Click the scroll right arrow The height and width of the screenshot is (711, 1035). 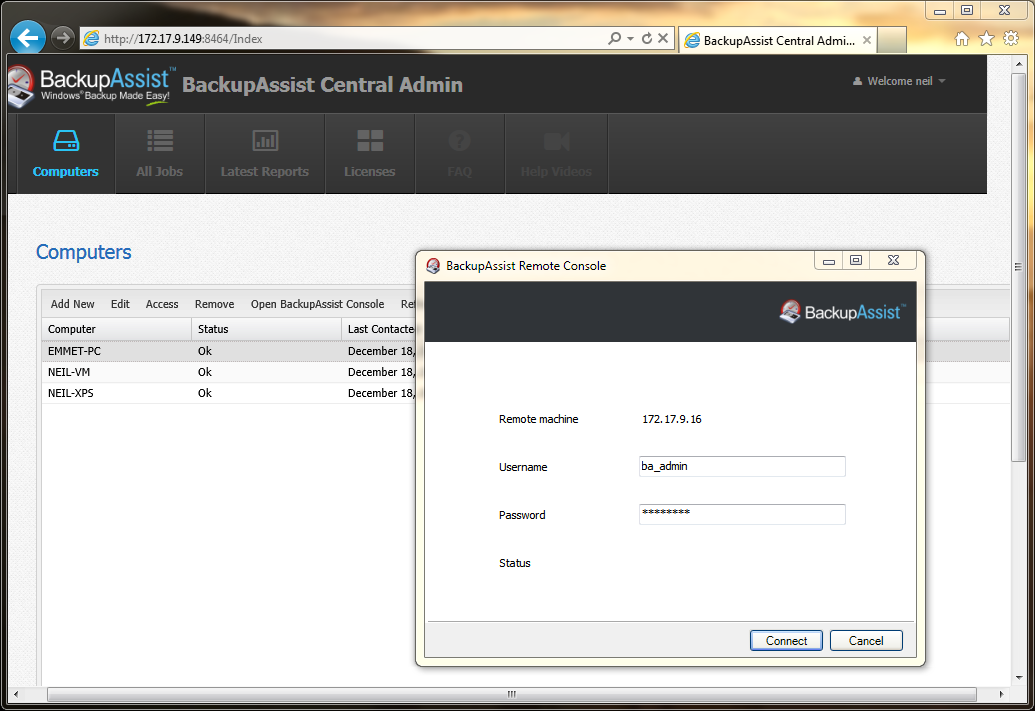pyautogui.click(x=1001, y=694)
